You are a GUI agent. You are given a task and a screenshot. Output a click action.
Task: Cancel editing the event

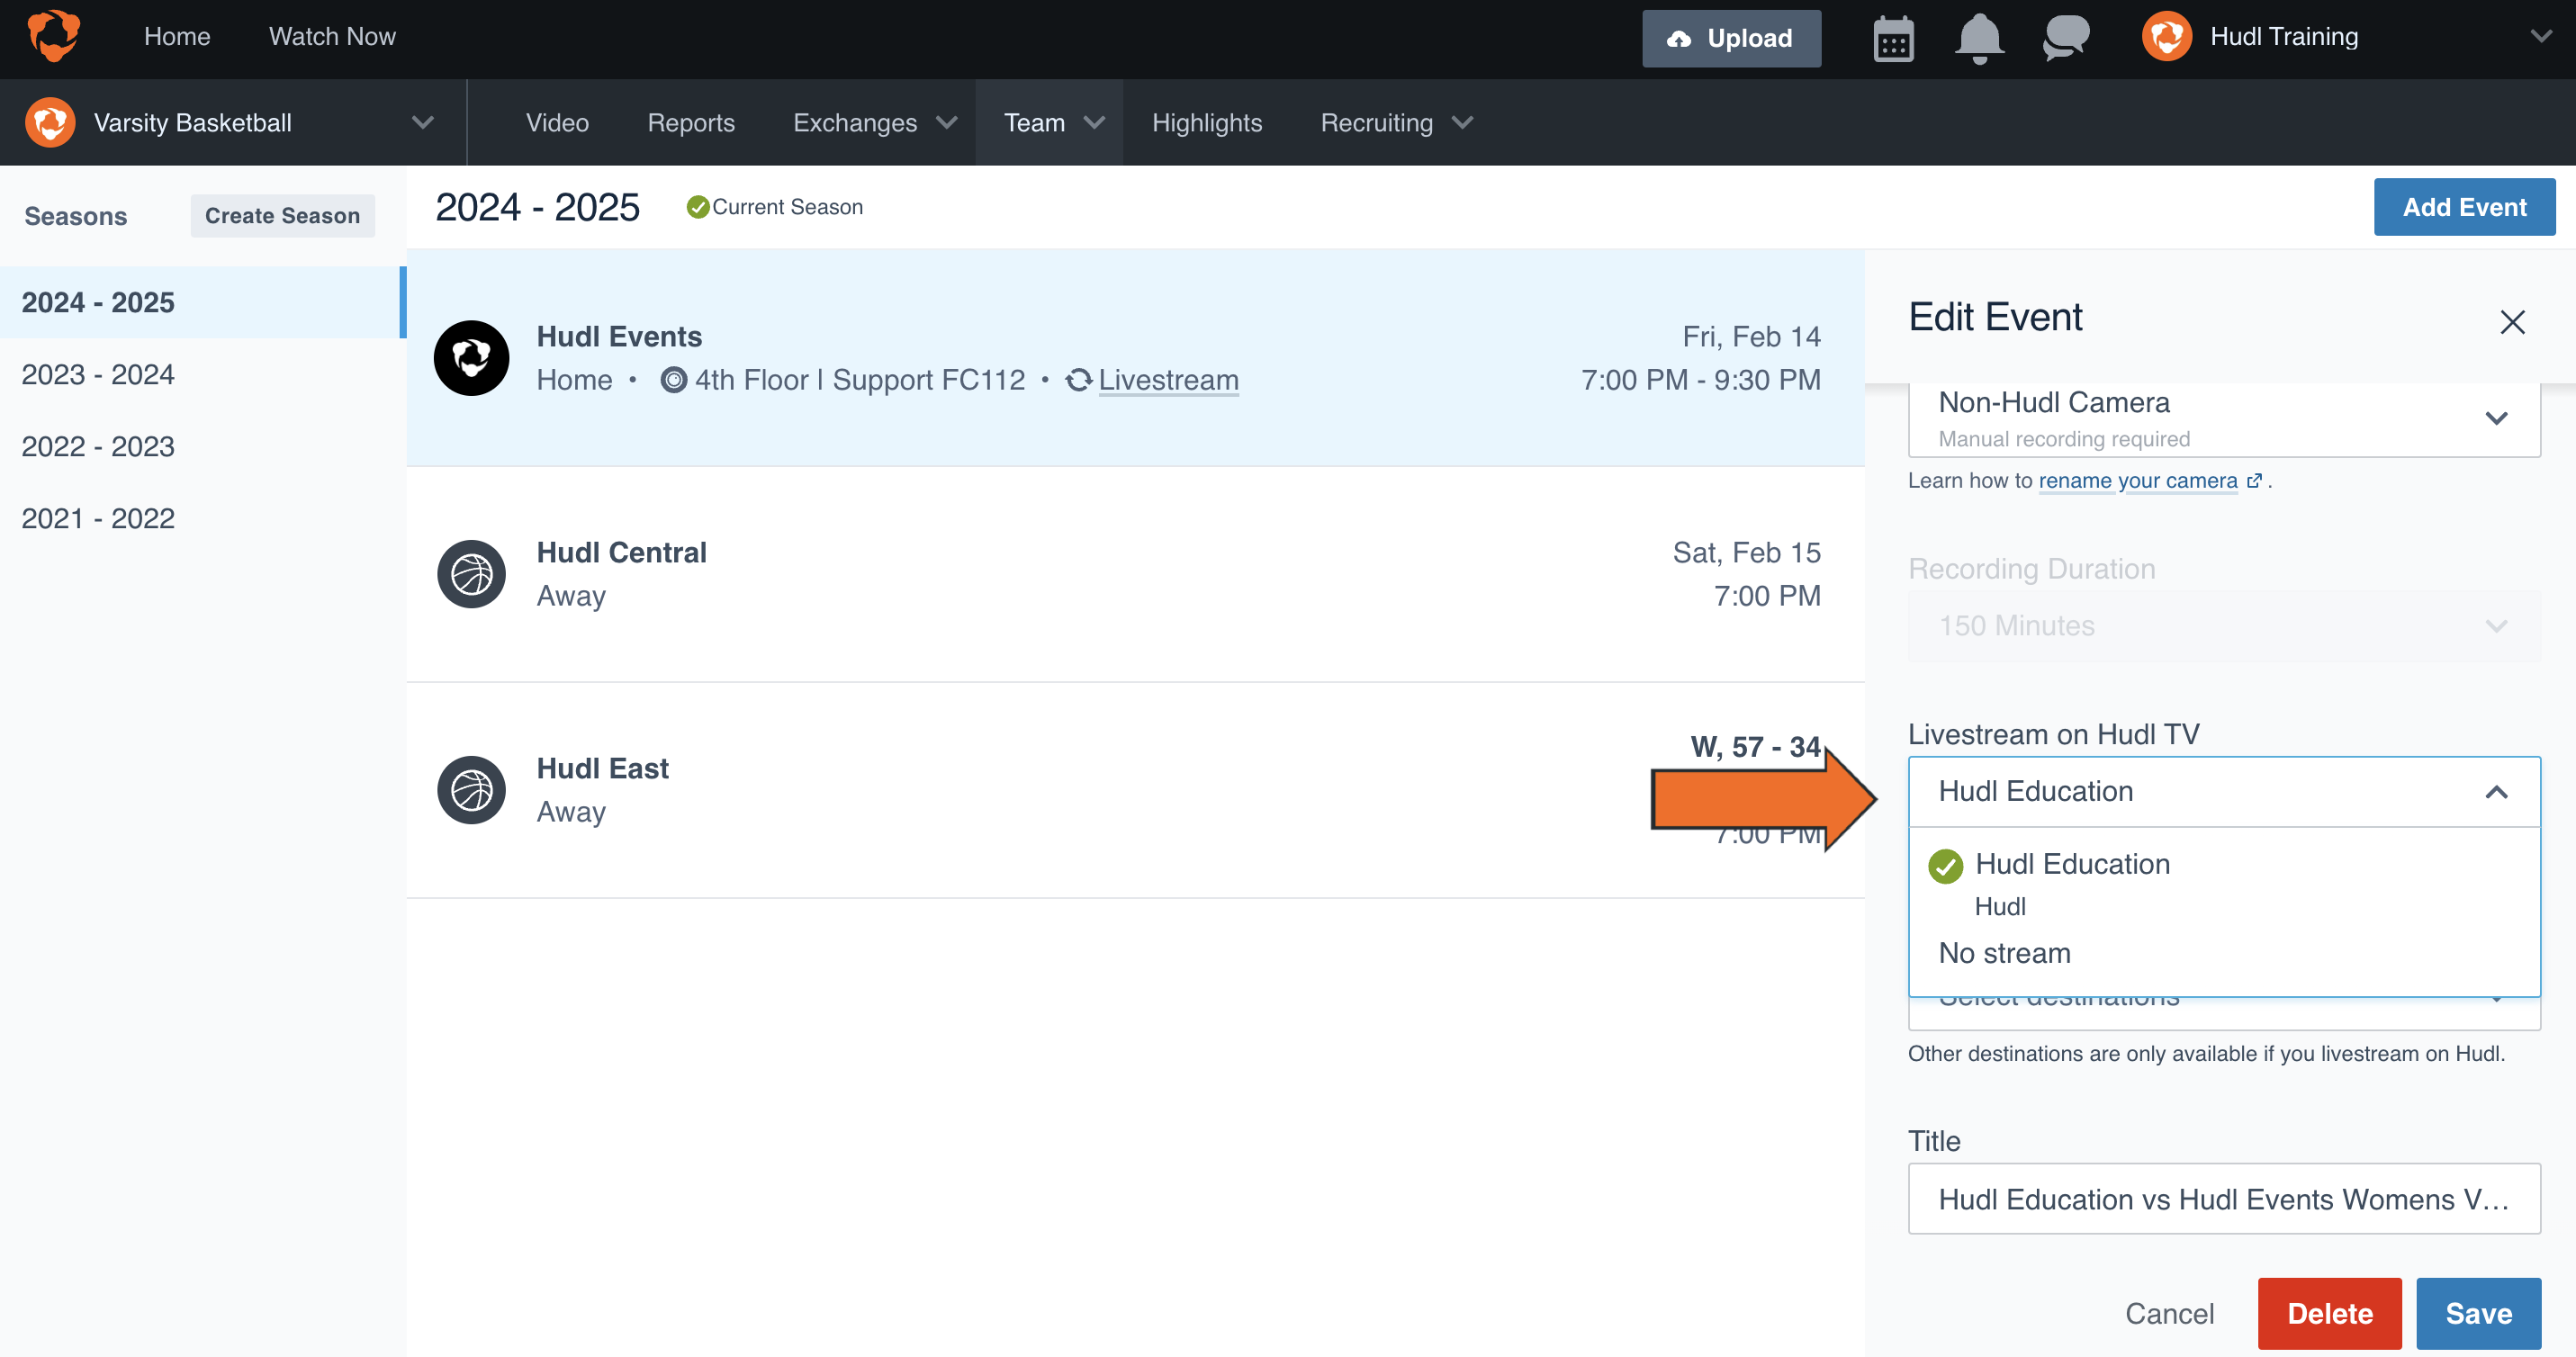[x=2169, y=1313]
